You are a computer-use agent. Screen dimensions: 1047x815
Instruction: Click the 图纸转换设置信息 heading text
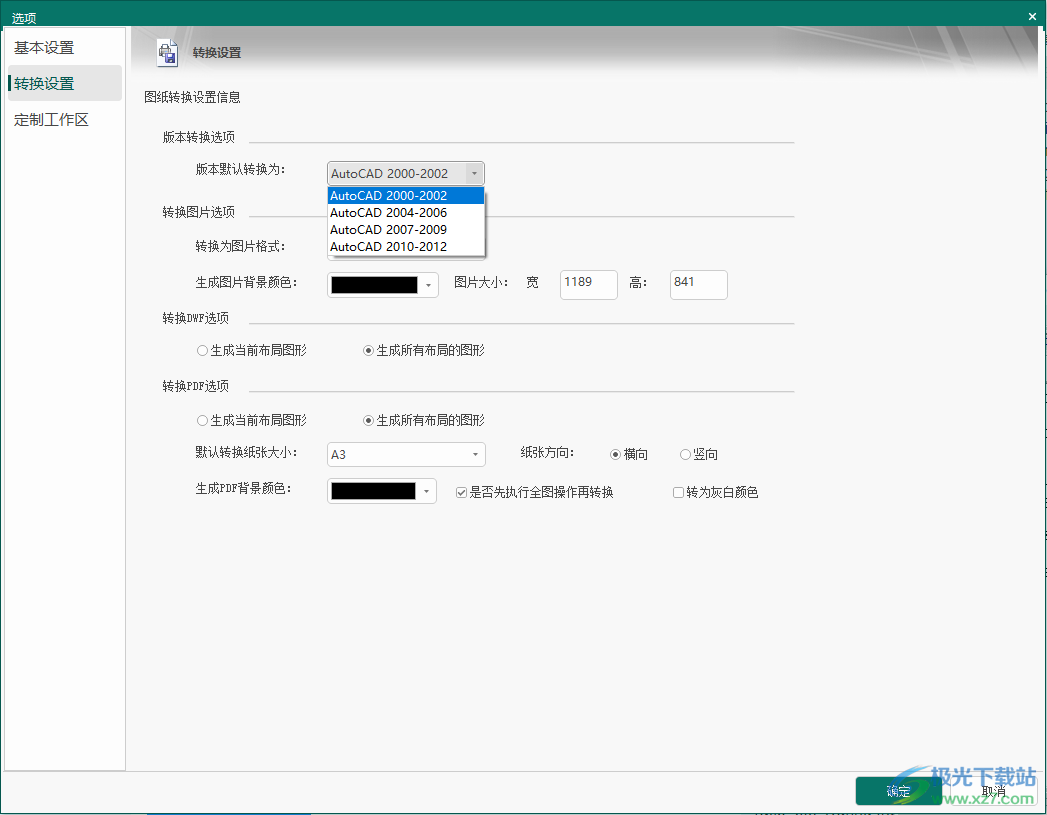pyautogui.click(x=192, y=97)
